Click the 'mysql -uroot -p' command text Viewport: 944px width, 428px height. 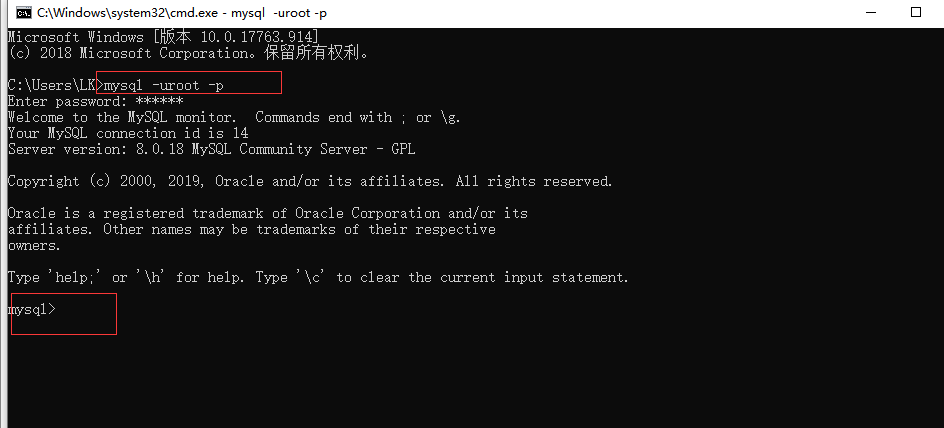164,85
